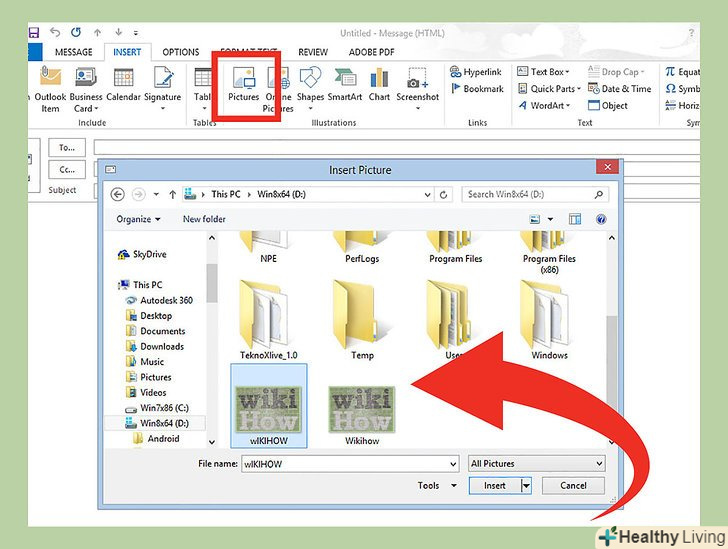Image resolution: width=728 pixels, height=549 pixels.
Task: Select Win7x86 (C:) drive
Action: [x=157, y=408]
